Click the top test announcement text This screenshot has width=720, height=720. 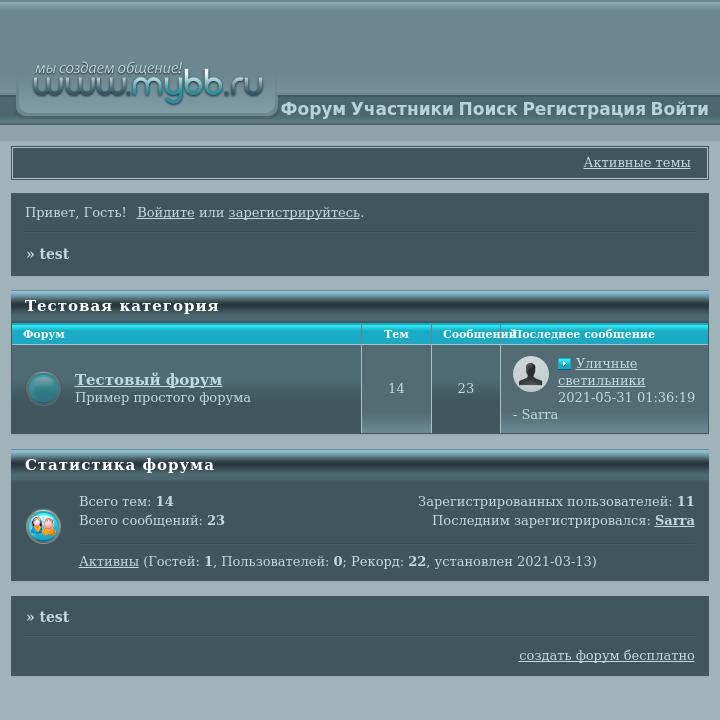click(x=54, y=253)
